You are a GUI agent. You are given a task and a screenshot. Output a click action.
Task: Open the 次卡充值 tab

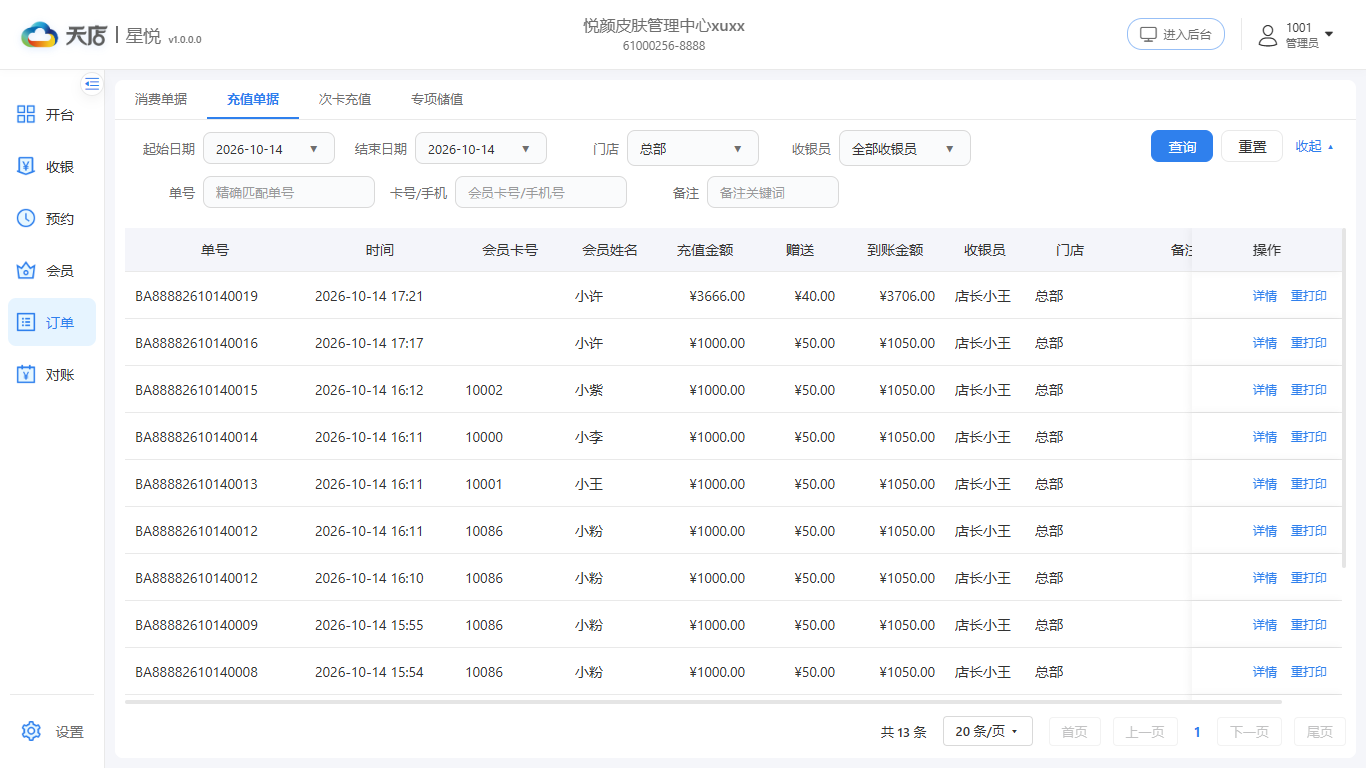[345, 99]
